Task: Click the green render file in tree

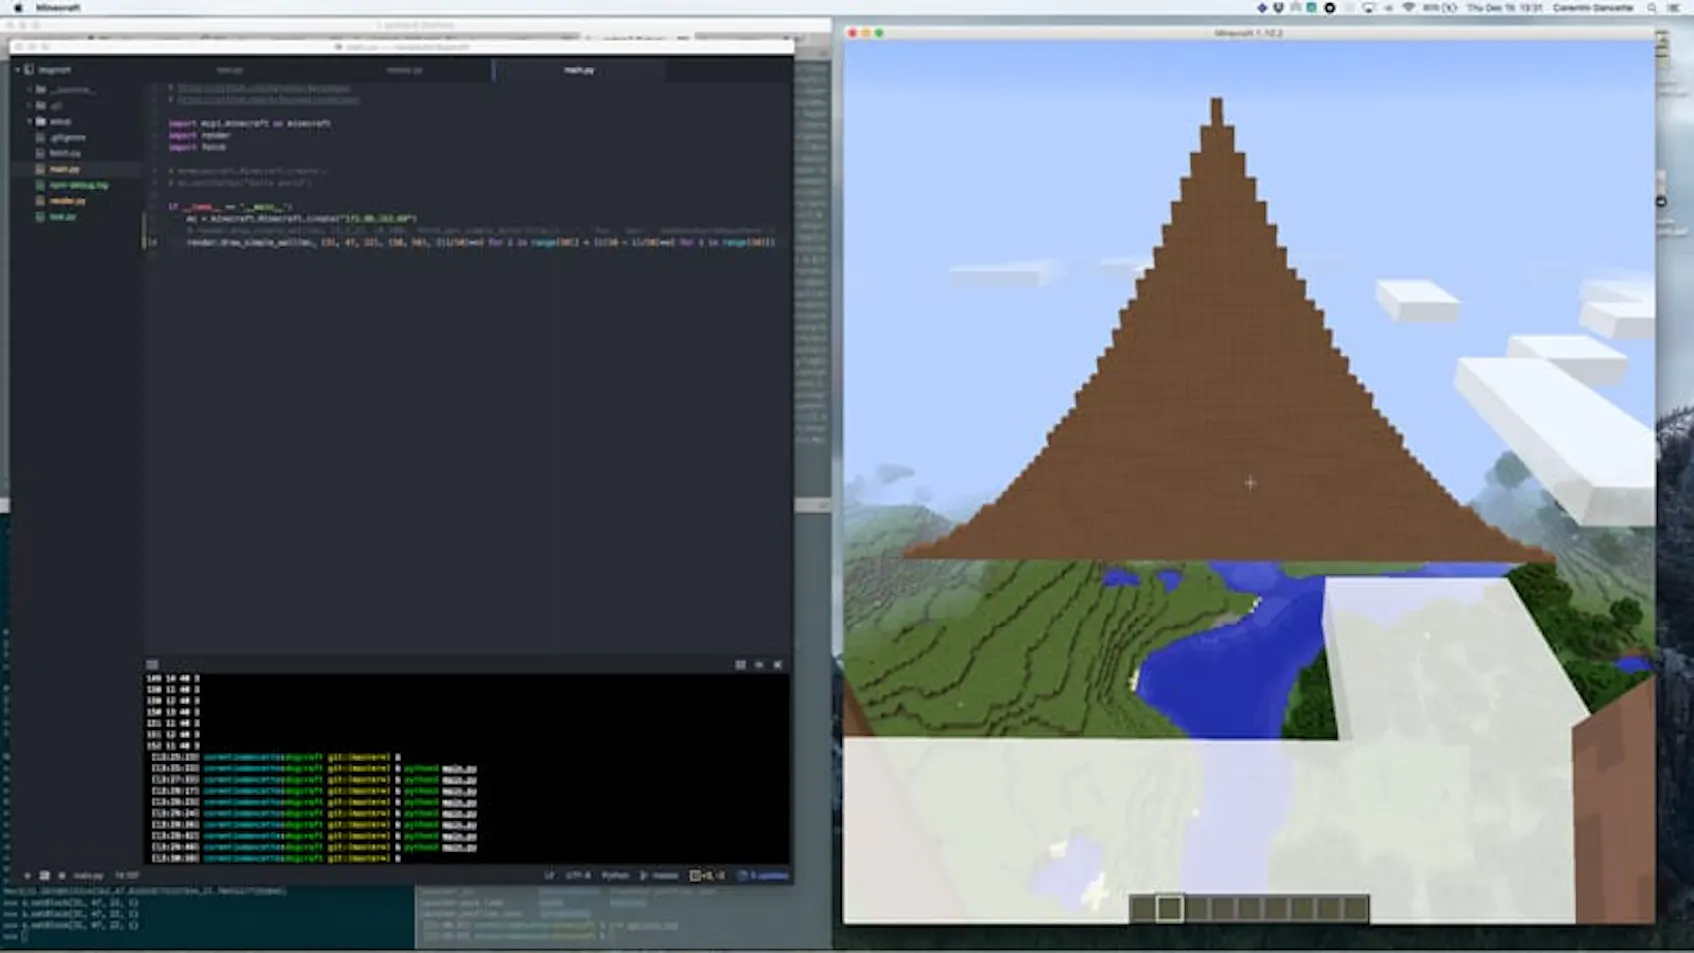Action: click(x=67, y=200)
